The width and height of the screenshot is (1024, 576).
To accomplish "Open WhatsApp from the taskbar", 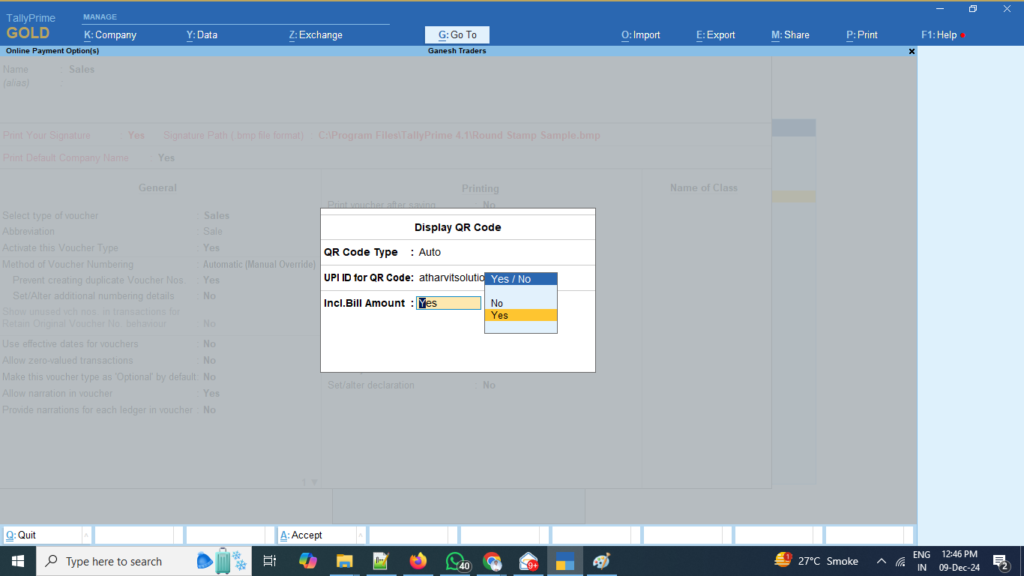I will click(455, 560).
